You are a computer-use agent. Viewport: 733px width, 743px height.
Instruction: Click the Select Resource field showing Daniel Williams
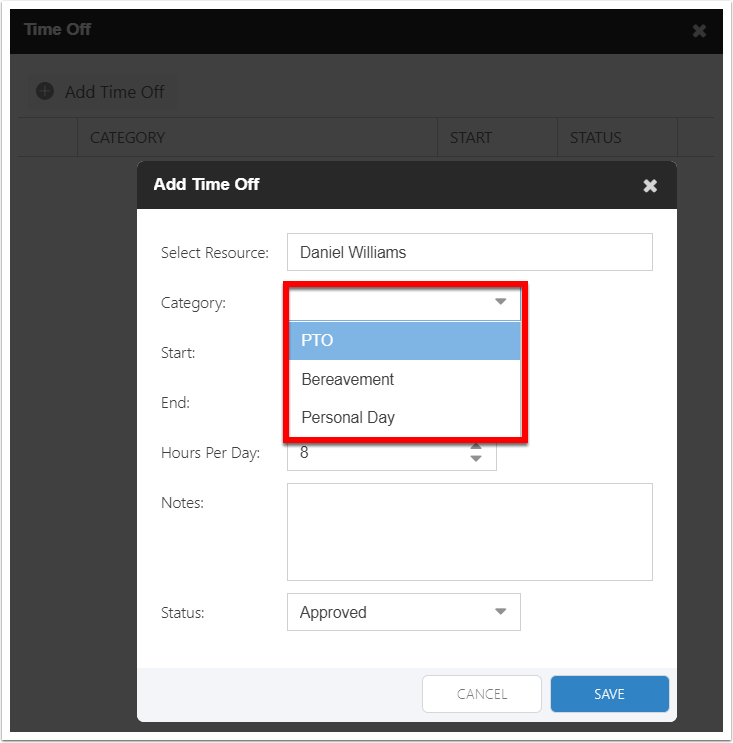tap(469, 252)
